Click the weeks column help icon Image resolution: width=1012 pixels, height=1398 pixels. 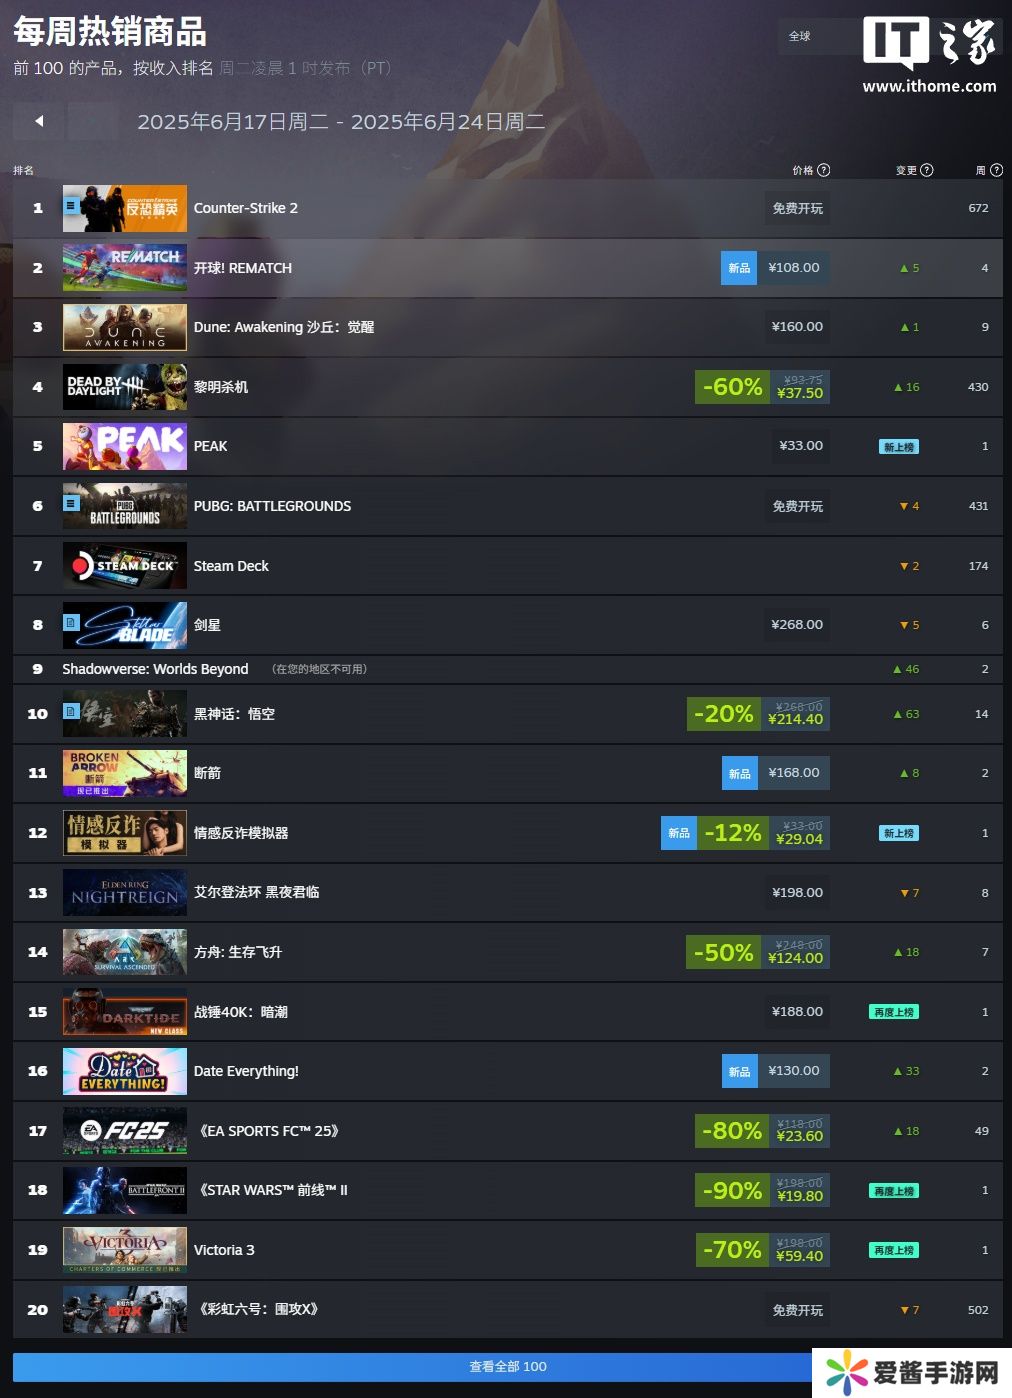(x=996, y=170)
